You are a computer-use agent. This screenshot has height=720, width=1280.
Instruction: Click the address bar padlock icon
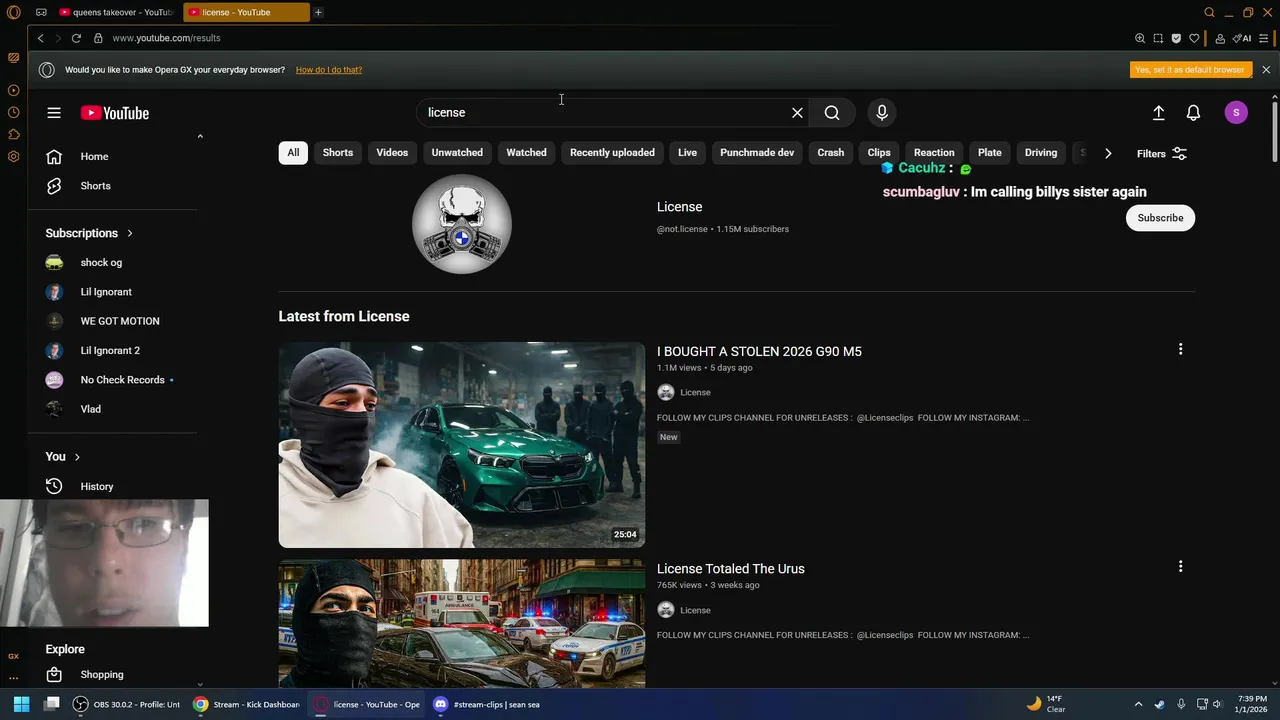tap(98, 38)
